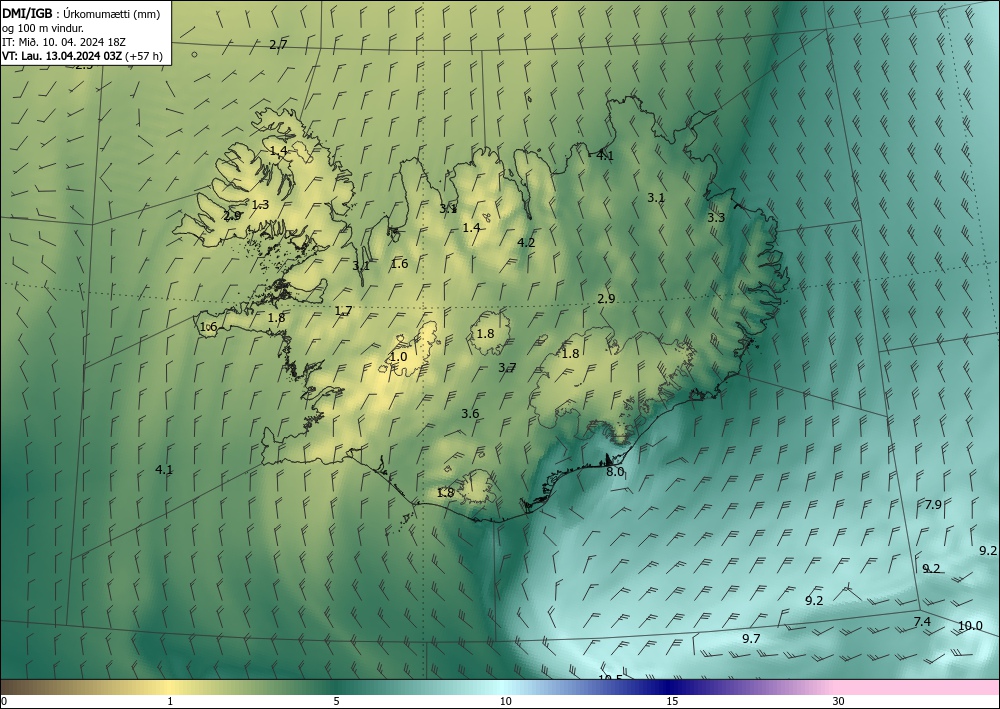
Task: Click the colorbar label 5
Action: 337,702
